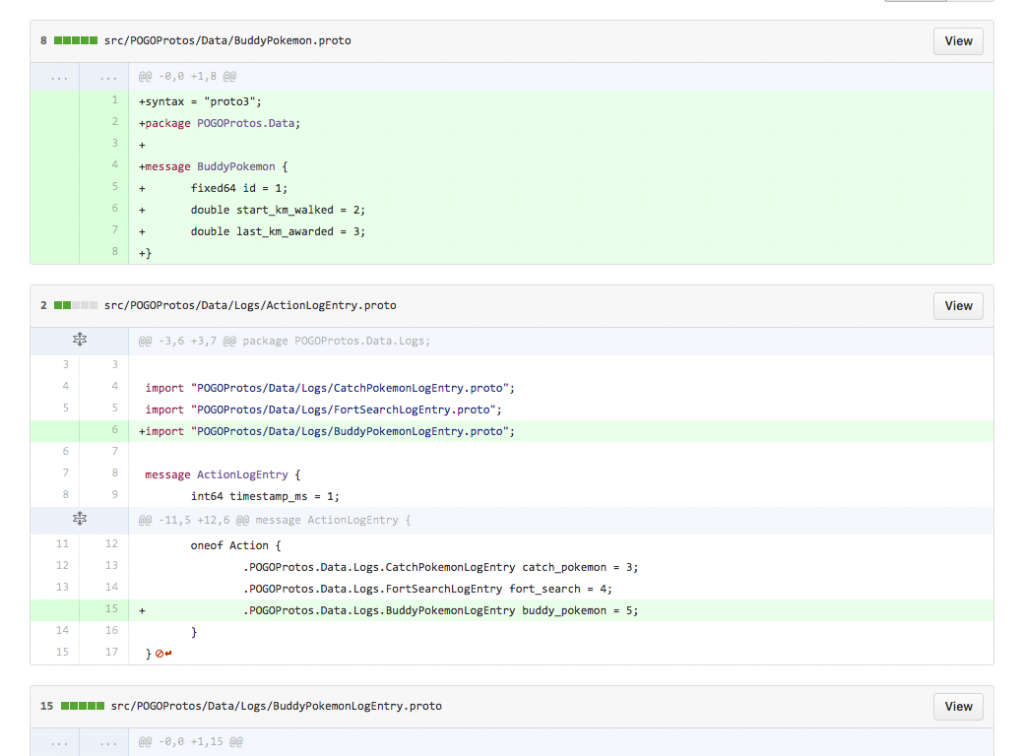Open the Logs/BuddyPokemonLogEntry.proto file path link

point(276,706)
